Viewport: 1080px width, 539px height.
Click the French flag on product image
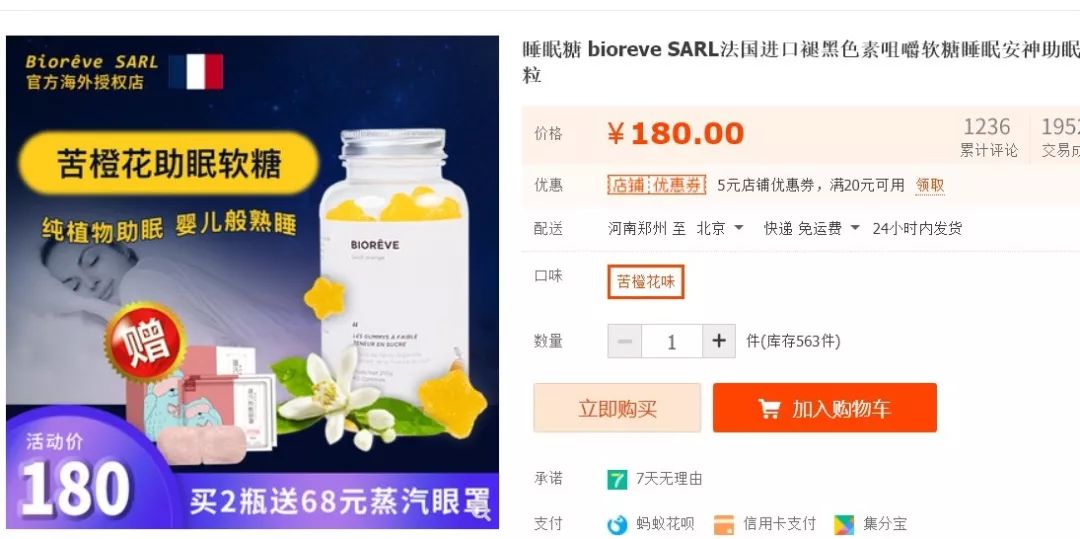(196, 72)
